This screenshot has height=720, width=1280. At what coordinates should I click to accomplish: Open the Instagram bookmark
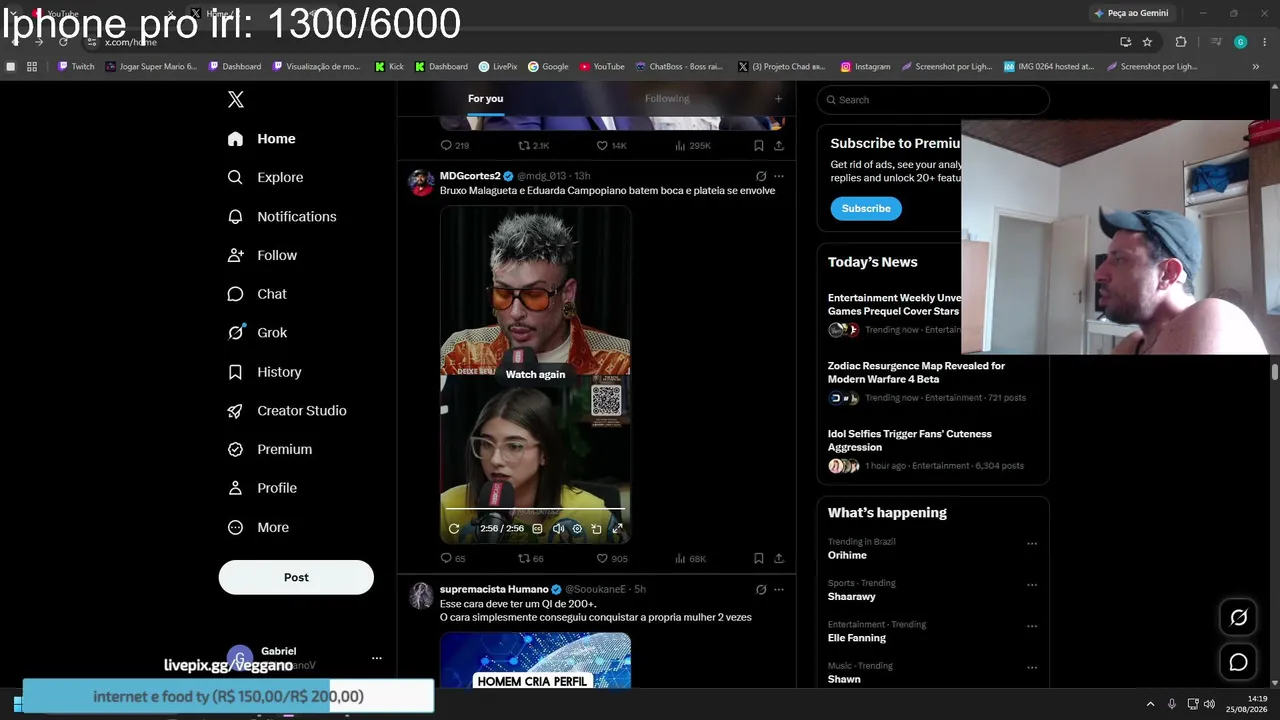(865, 67)
